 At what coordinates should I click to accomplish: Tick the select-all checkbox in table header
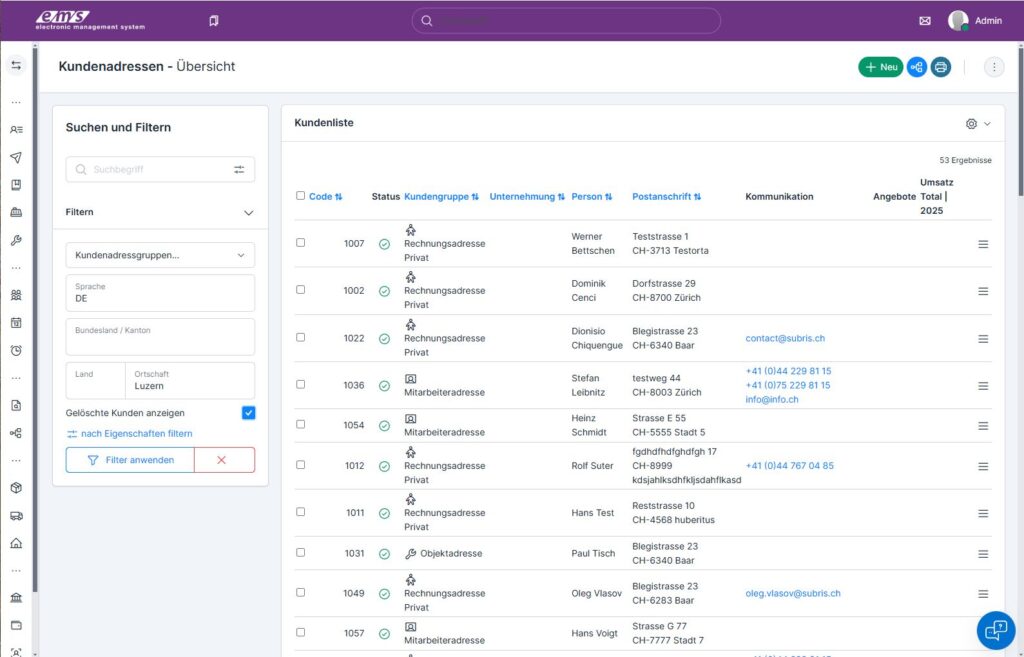pyautogui.click(x=301, y=196)
